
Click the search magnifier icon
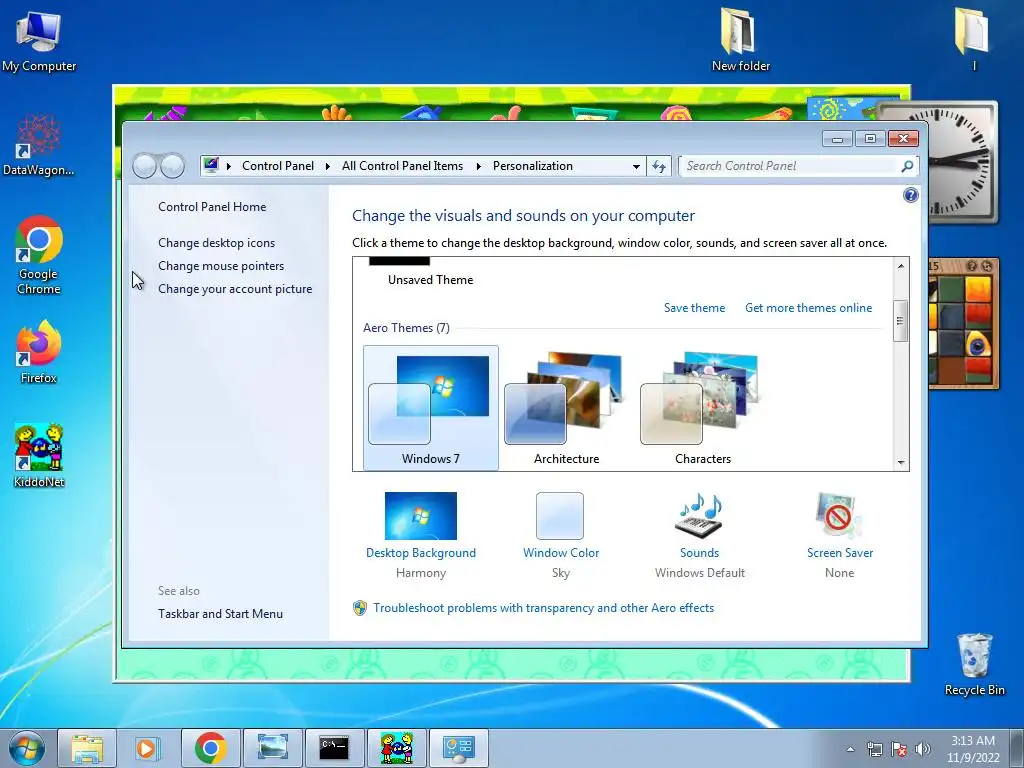[907, 167]
